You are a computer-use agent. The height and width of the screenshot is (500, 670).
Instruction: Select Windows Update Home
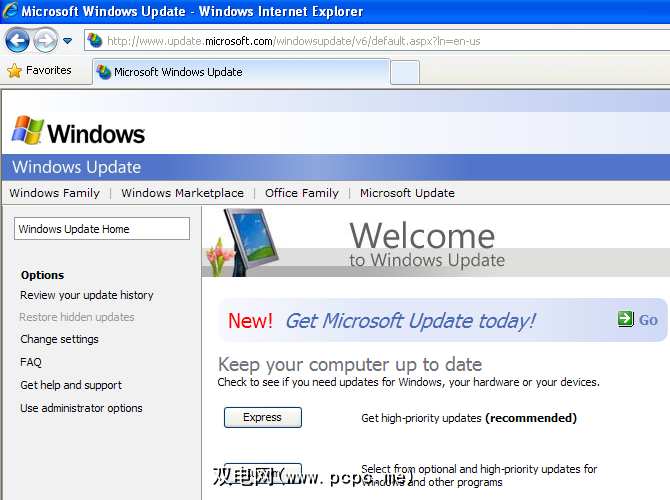coord(102,229)
